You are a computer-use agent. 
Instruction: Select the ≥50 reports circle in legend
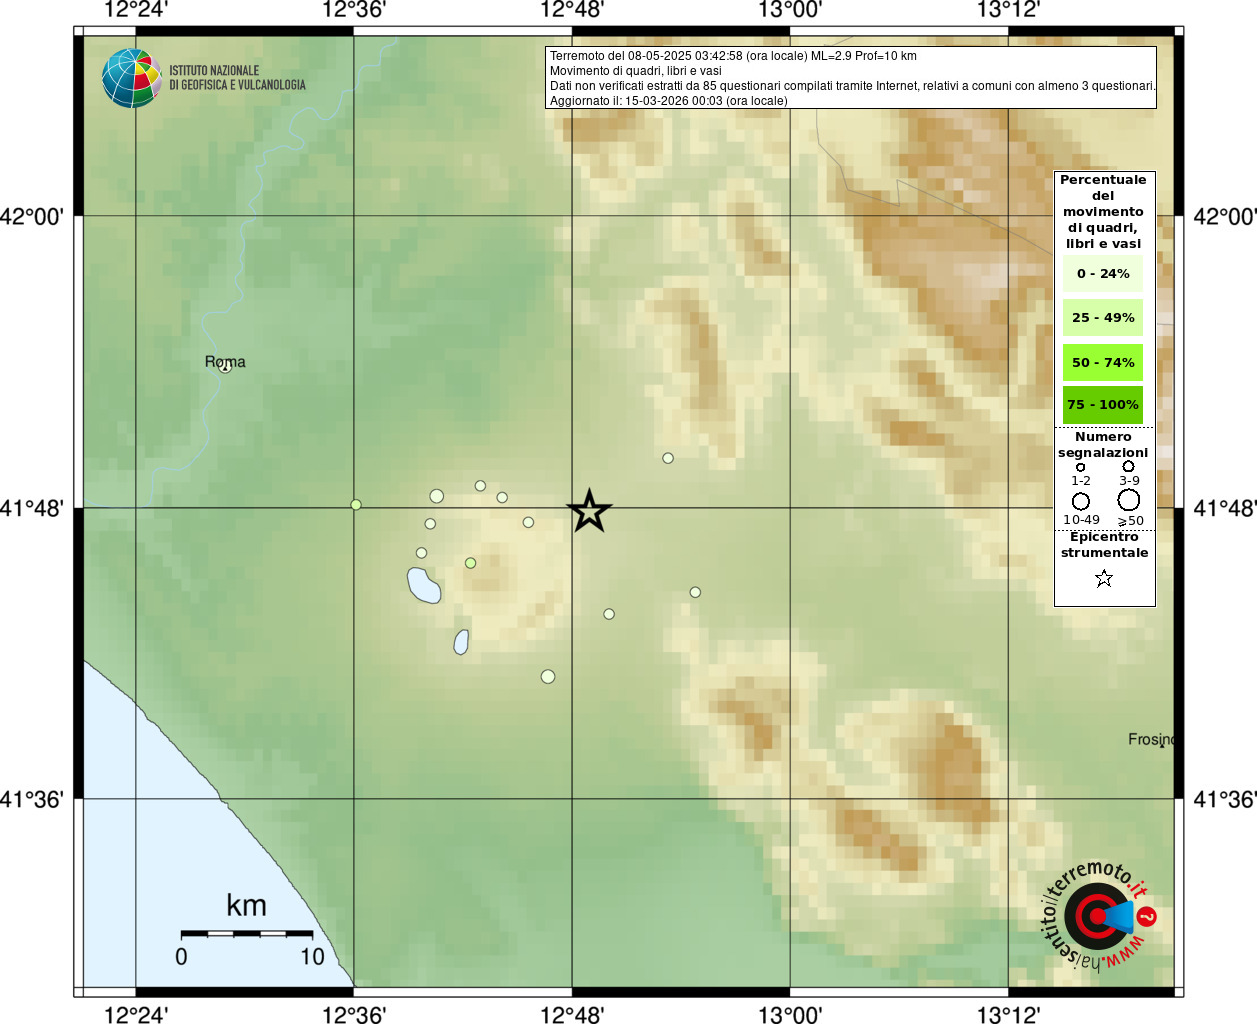coord(1129,500)
